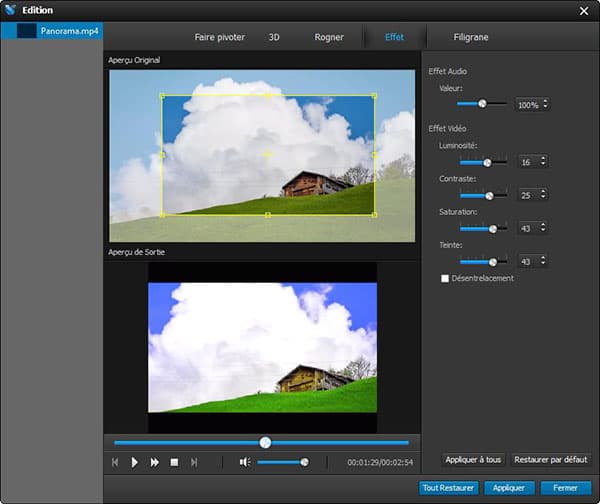Click the audio Valeur spinner arrows
This screenshot has width=600, height=504.
pyautogui.click(x=545, y=104)
